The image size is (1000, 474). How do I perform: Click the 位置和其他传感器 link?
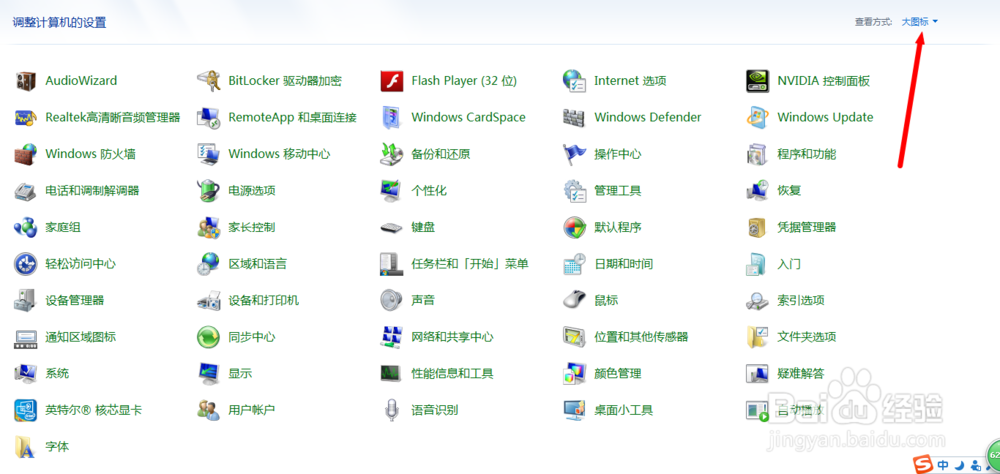(x=641, y=336)
